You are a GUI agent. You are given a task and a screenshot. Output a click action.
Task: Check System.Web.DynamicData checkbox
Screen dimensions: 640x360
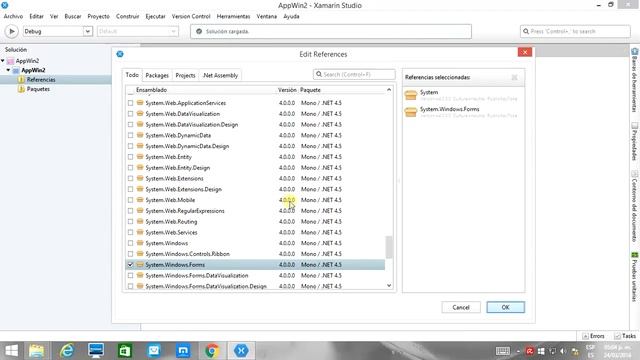pyautogui.click(x=130, y=135)
